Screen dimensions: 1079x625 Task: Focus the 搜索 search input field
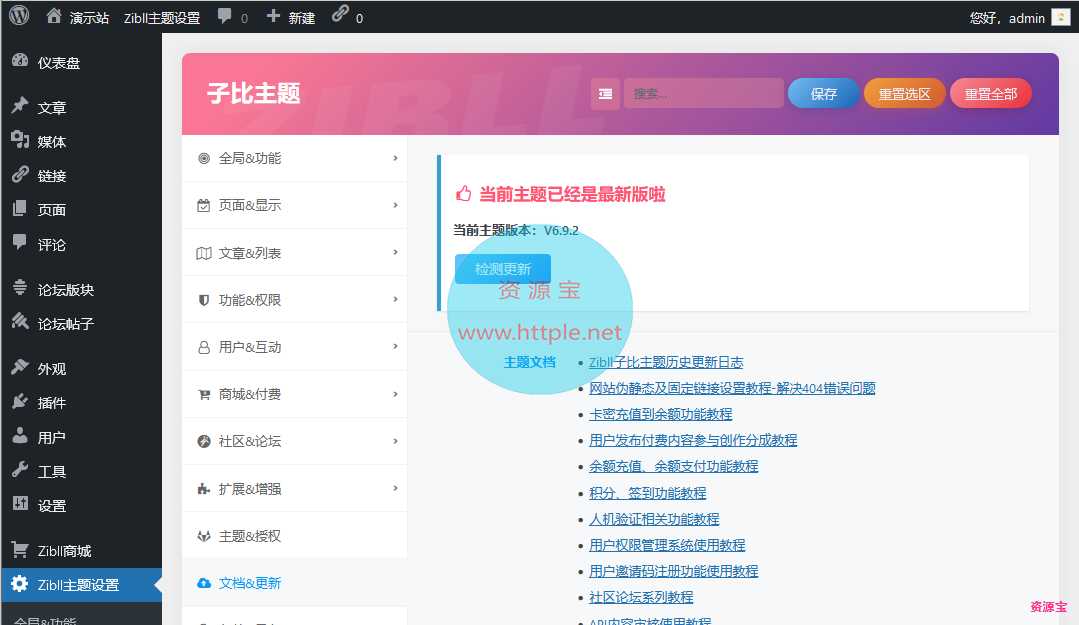click(703, 94)
